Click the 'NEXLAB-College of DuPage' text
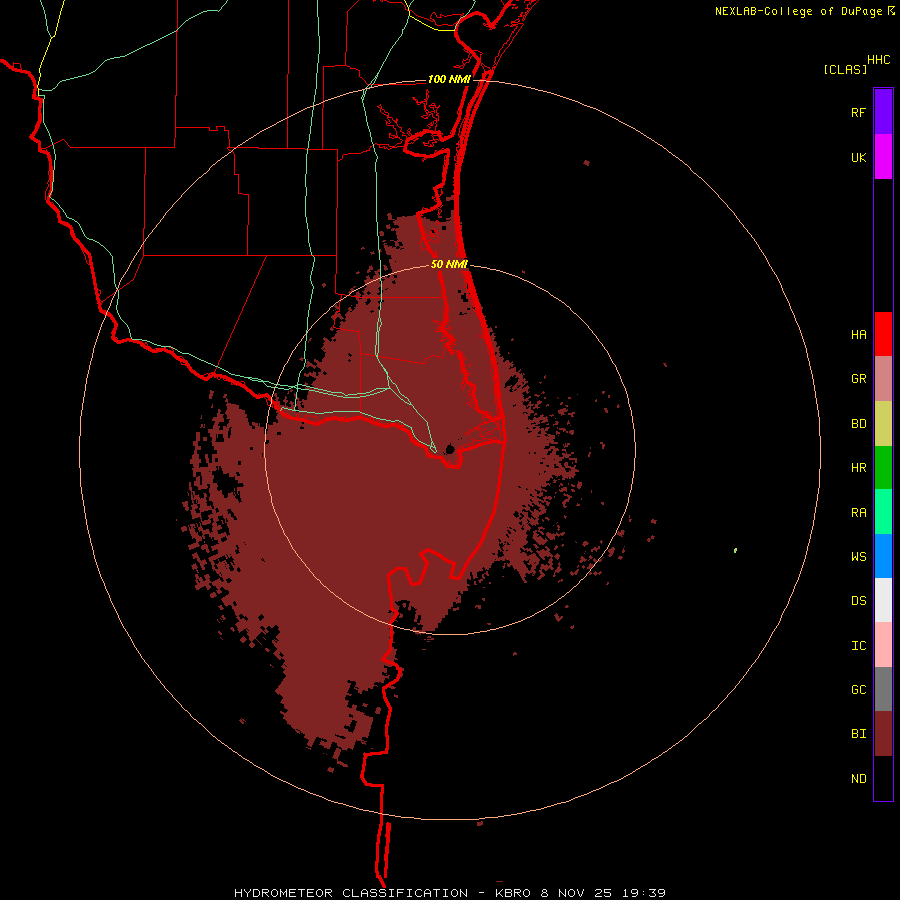900x900 pixels. coord(798,11)
